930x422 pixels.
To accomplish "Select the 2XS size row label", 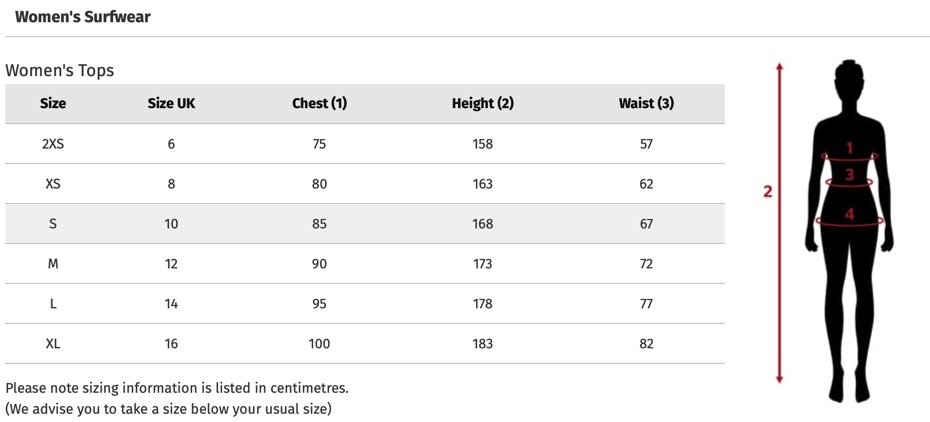I will point(53,144).
